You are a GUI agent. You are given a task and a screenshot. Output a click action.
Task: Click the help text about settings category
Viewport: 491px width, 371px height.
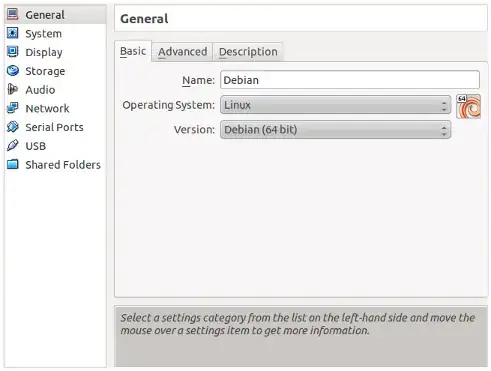(298, 324)
